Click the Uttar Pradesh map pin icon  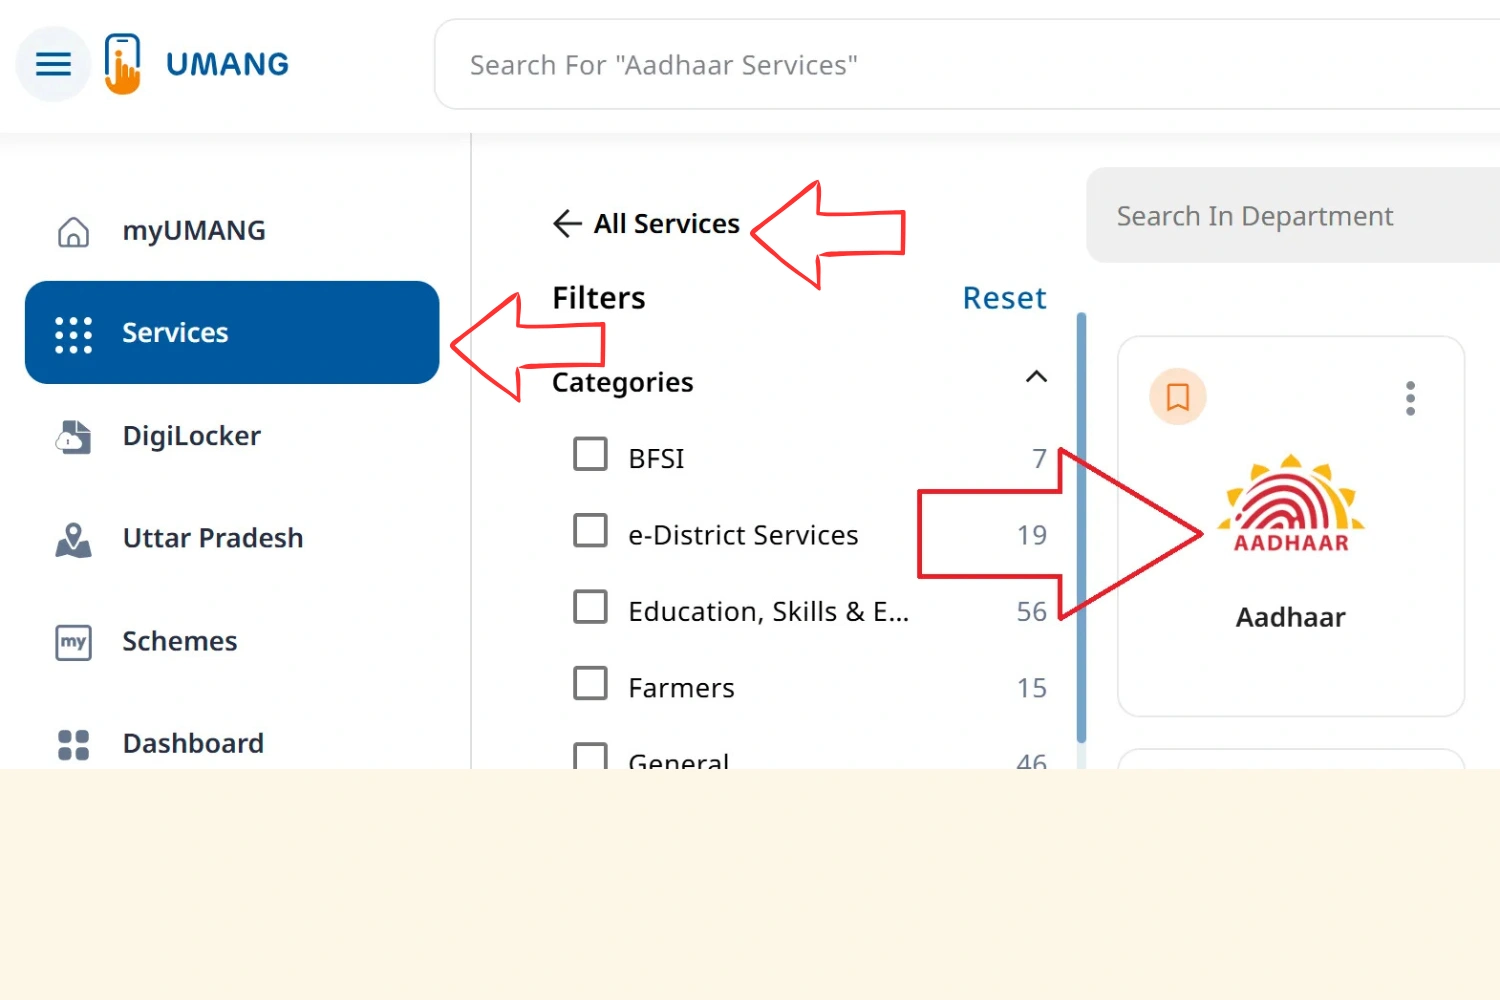(x=73, y=539)
